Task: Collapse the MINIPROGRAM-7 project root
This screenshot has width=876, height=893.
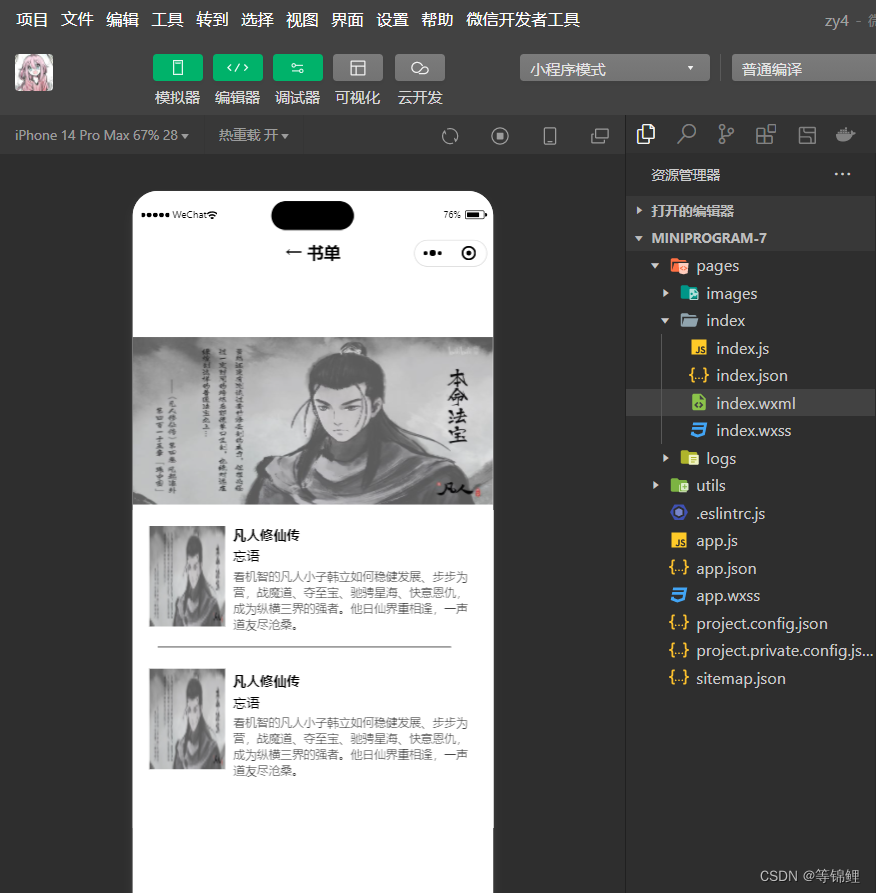Action: click(751, 238)
